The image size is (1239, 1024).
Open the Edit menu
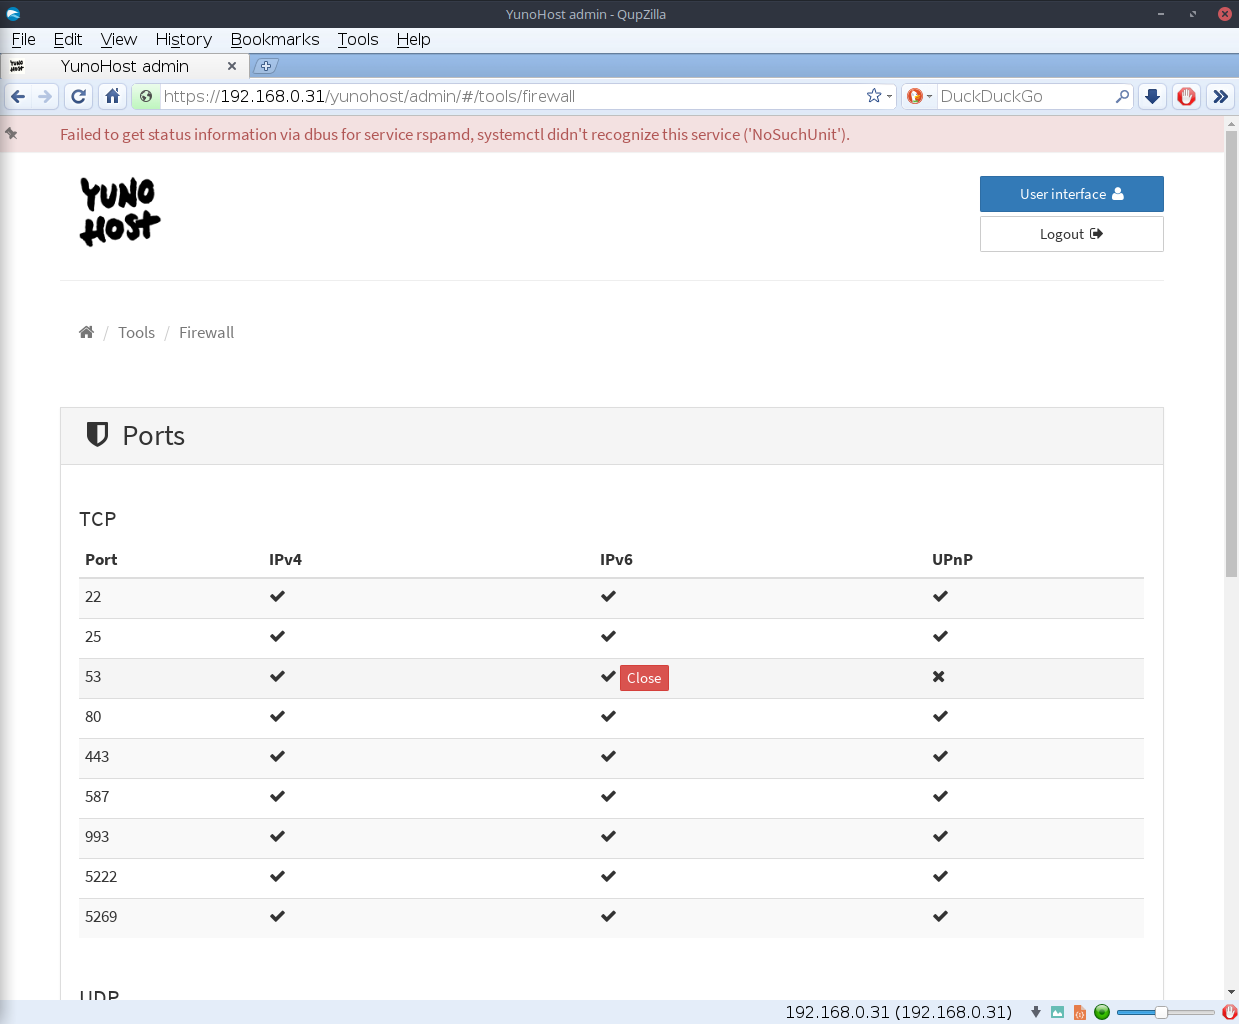68,39
